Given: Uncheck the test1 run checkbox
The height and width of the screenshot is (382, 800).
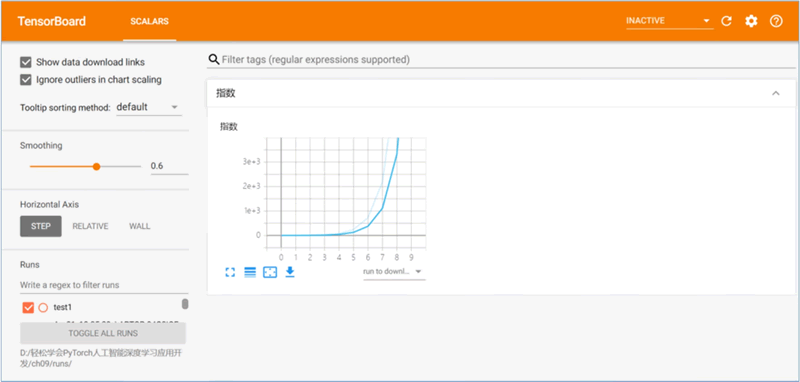Looking at the screenshot, I should click(x=28, y=308).
